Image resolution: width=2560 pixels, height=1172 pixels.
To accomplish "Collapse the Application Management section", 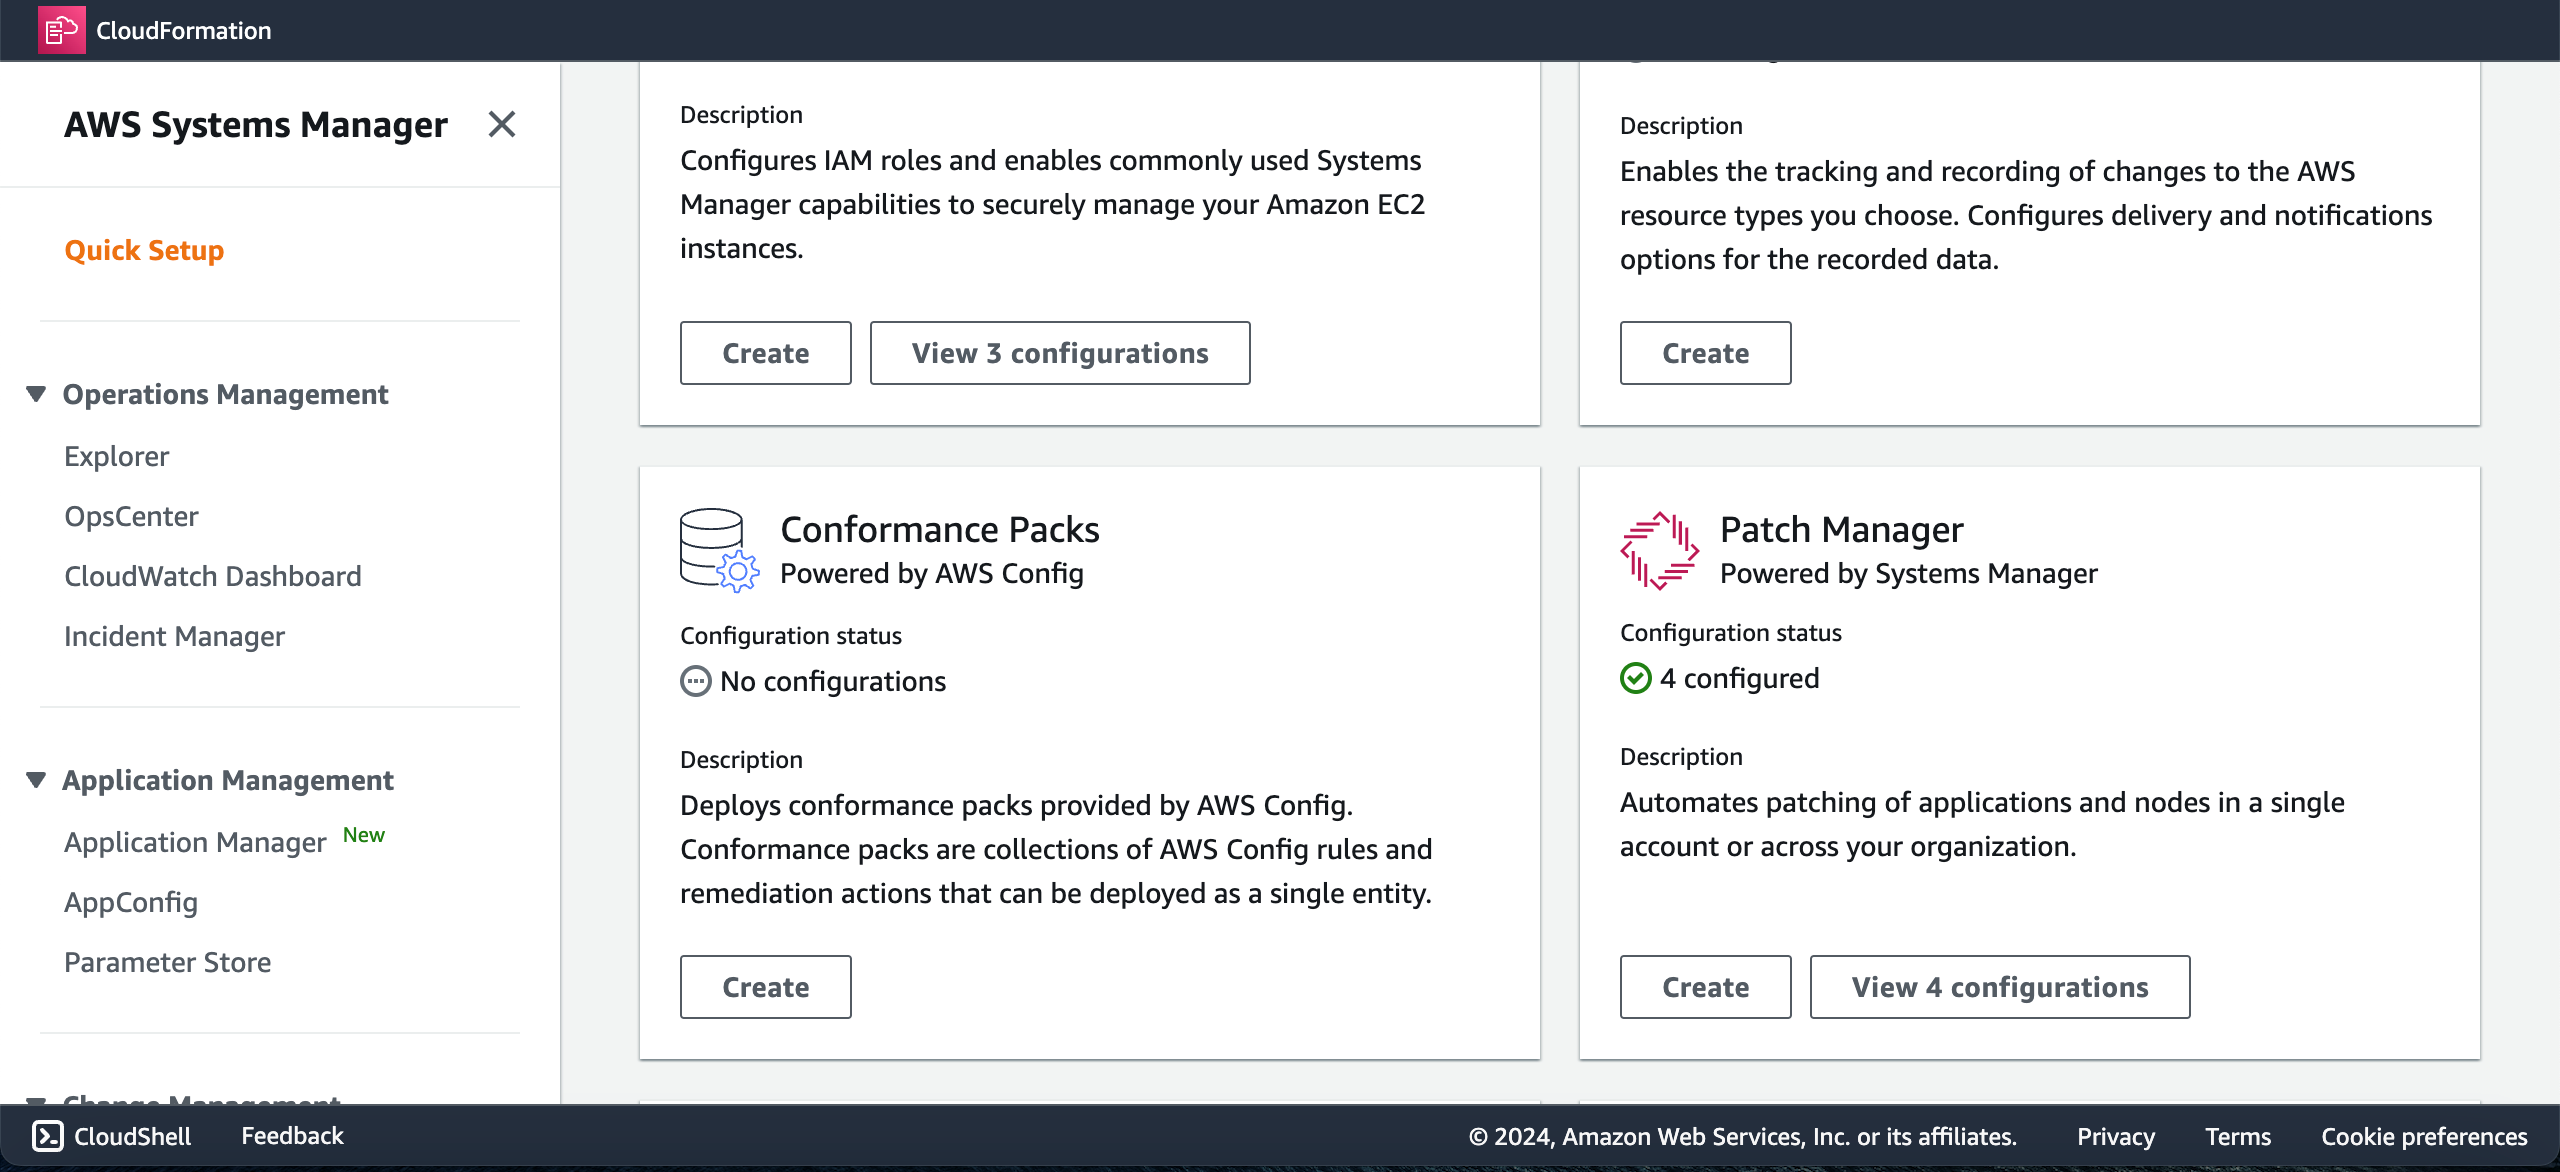I will coord(36,780).
